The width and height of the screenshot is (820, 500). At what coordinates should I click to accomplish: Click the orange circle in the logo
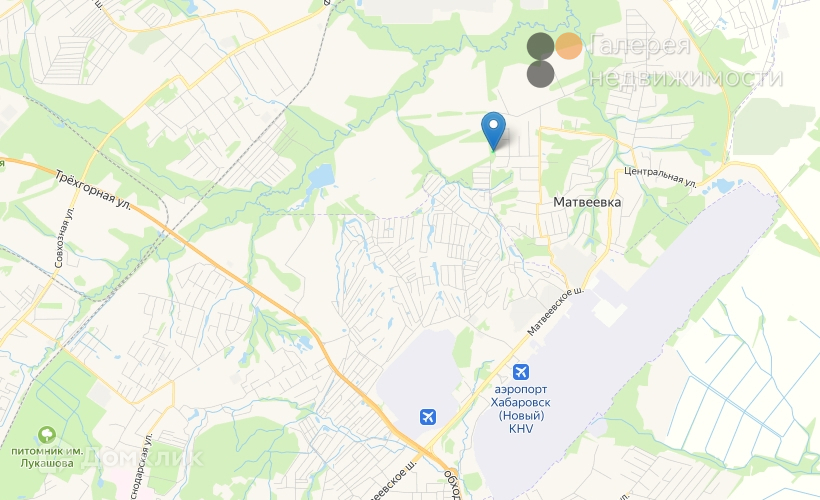pos(568,46)
